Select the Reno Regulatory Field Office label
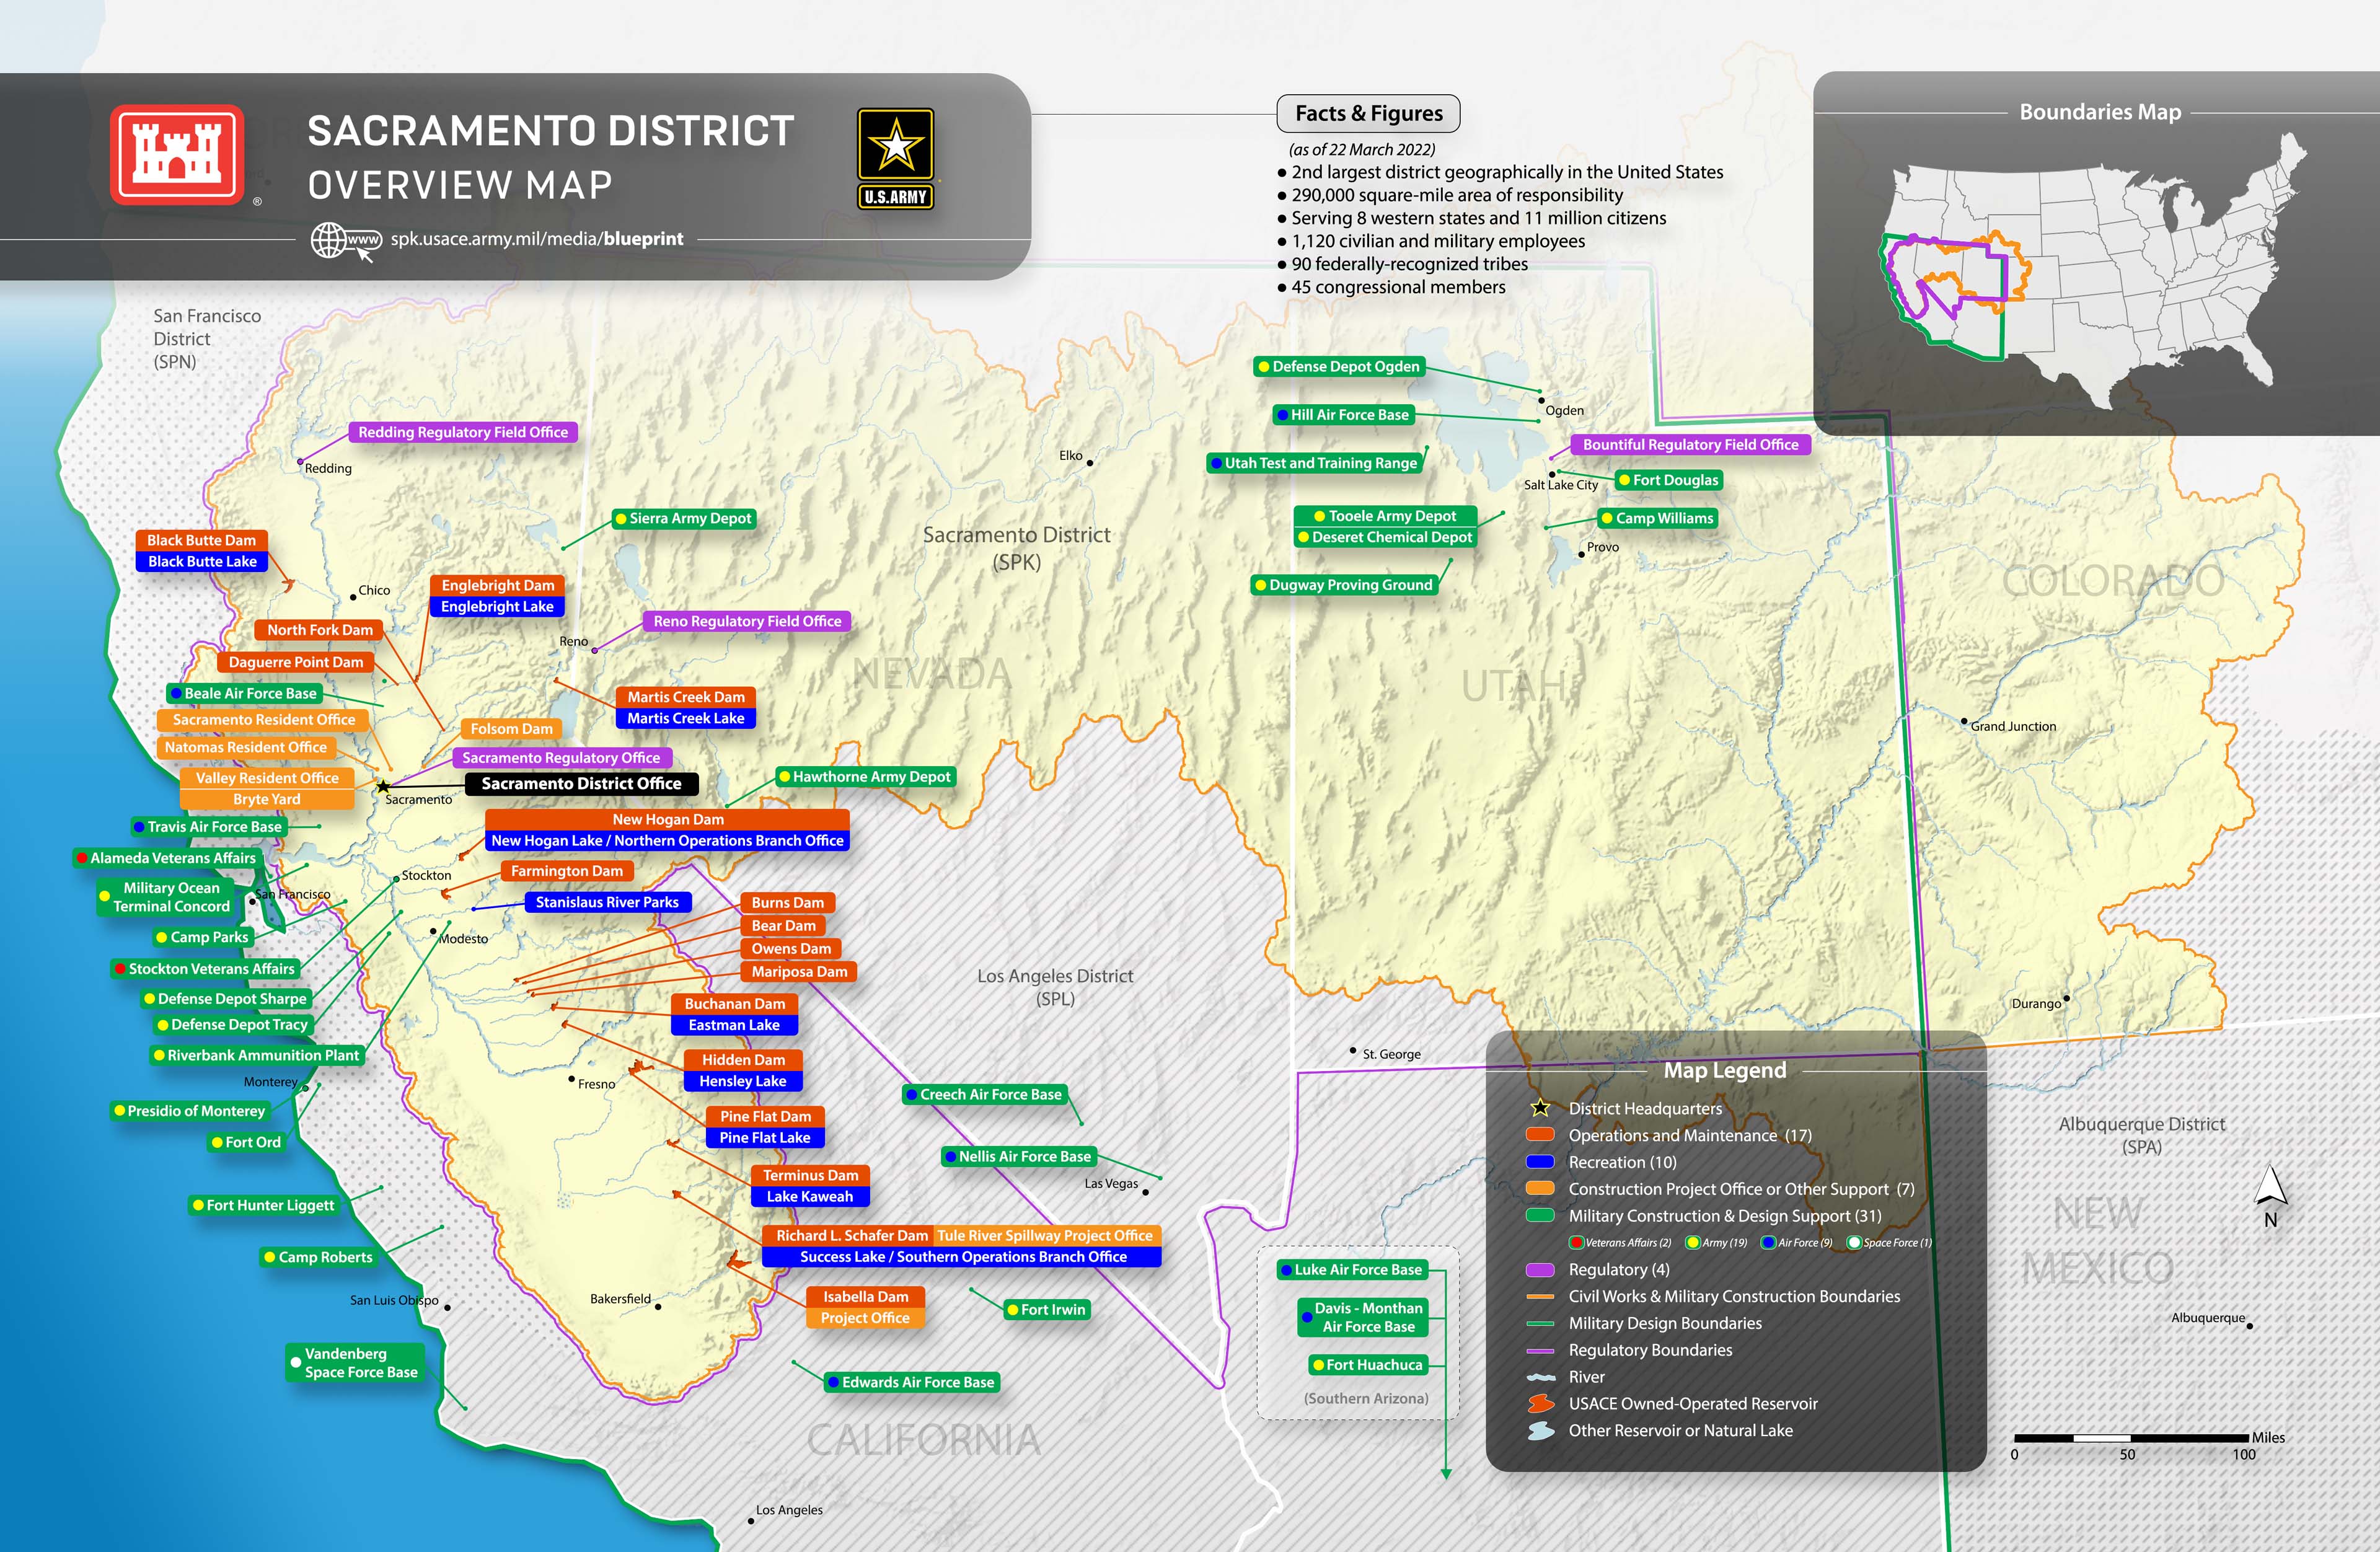The width and height of the screenshot is (2380, 1552). tap(747, 621)
